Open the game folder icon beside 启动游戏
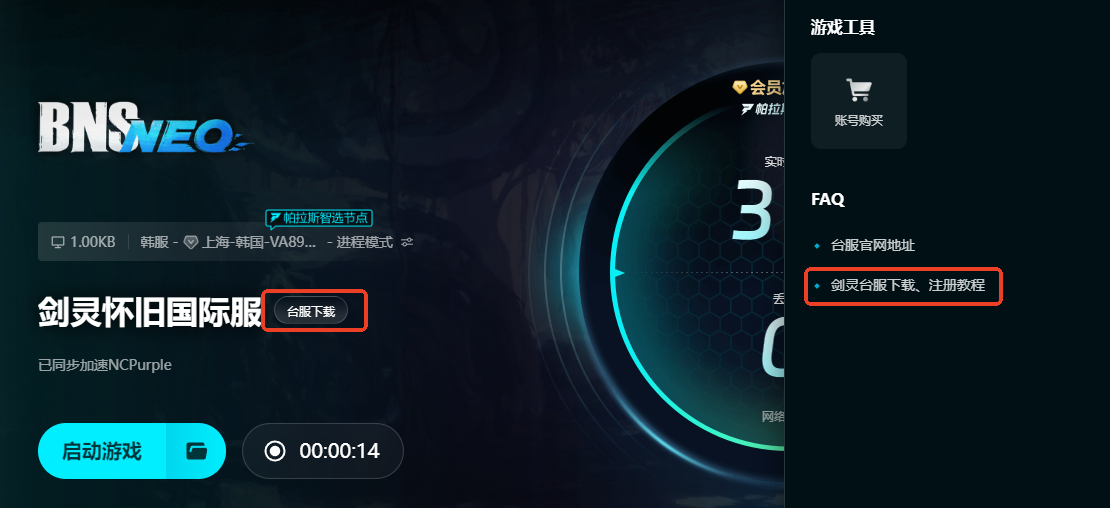The width and height of the screenshot is (1110, 508). 196,451
